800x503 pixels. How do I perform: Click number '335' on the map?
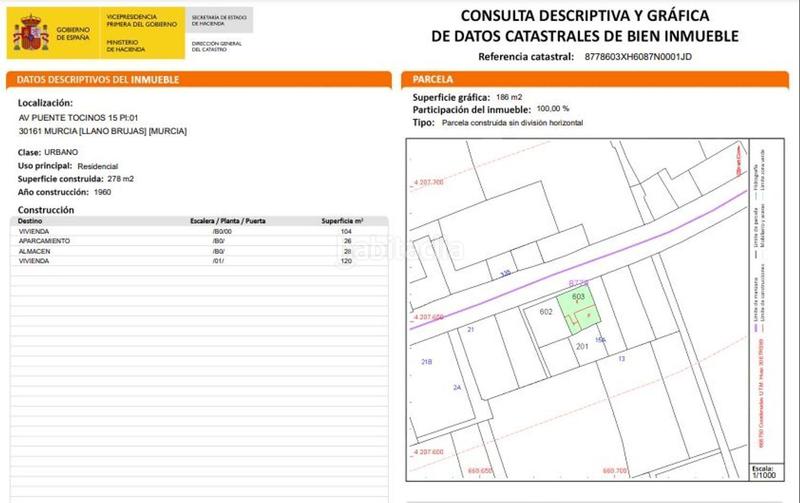click(x=505, y=274)
